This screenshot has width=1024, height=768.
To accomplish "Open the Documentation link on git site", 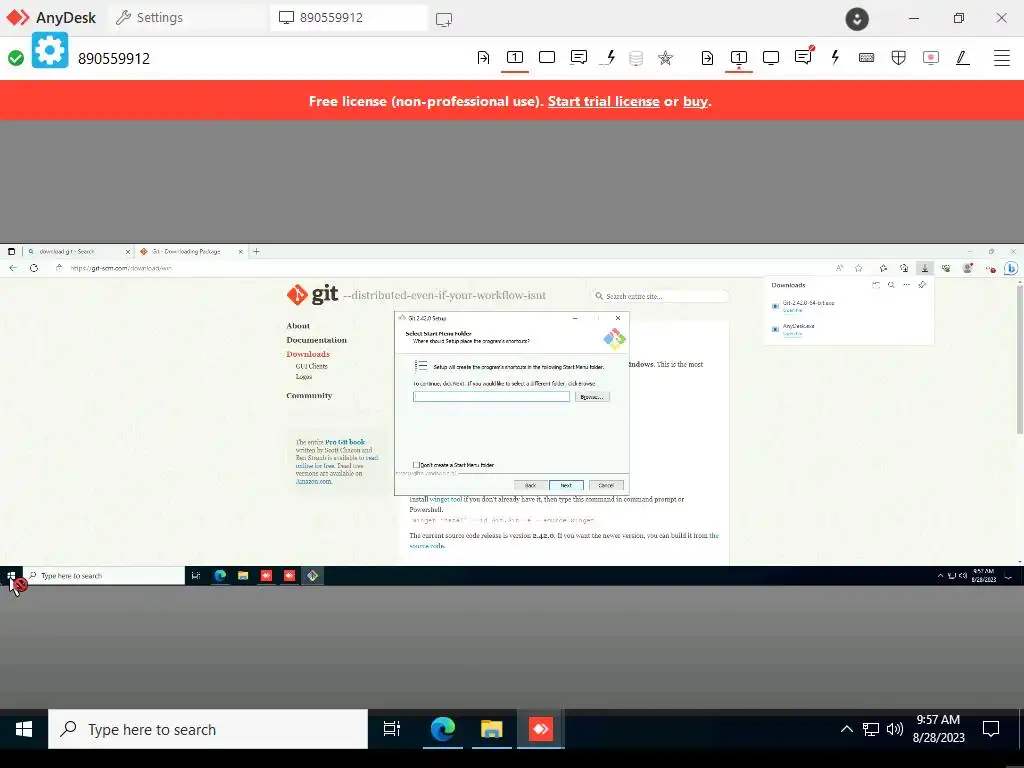I will (317, 340).
